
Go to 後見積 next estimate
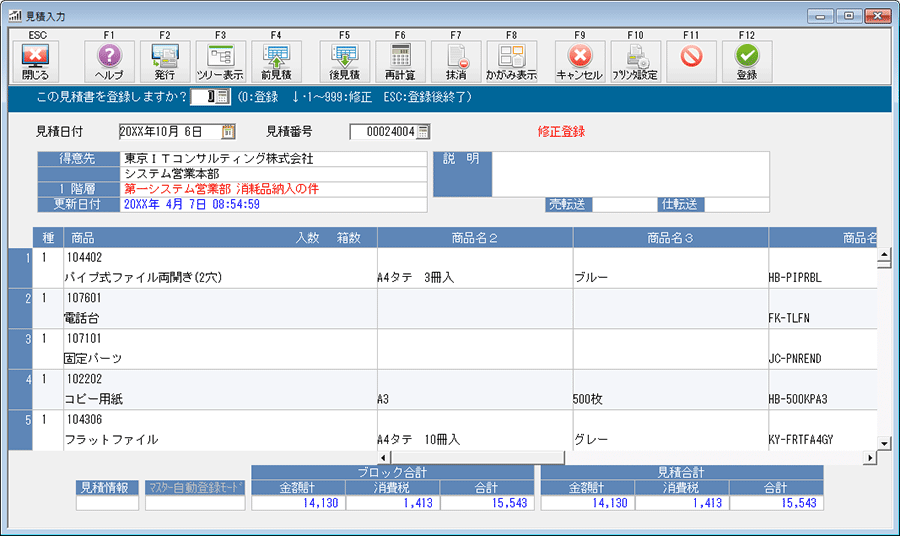click(344, 61)
